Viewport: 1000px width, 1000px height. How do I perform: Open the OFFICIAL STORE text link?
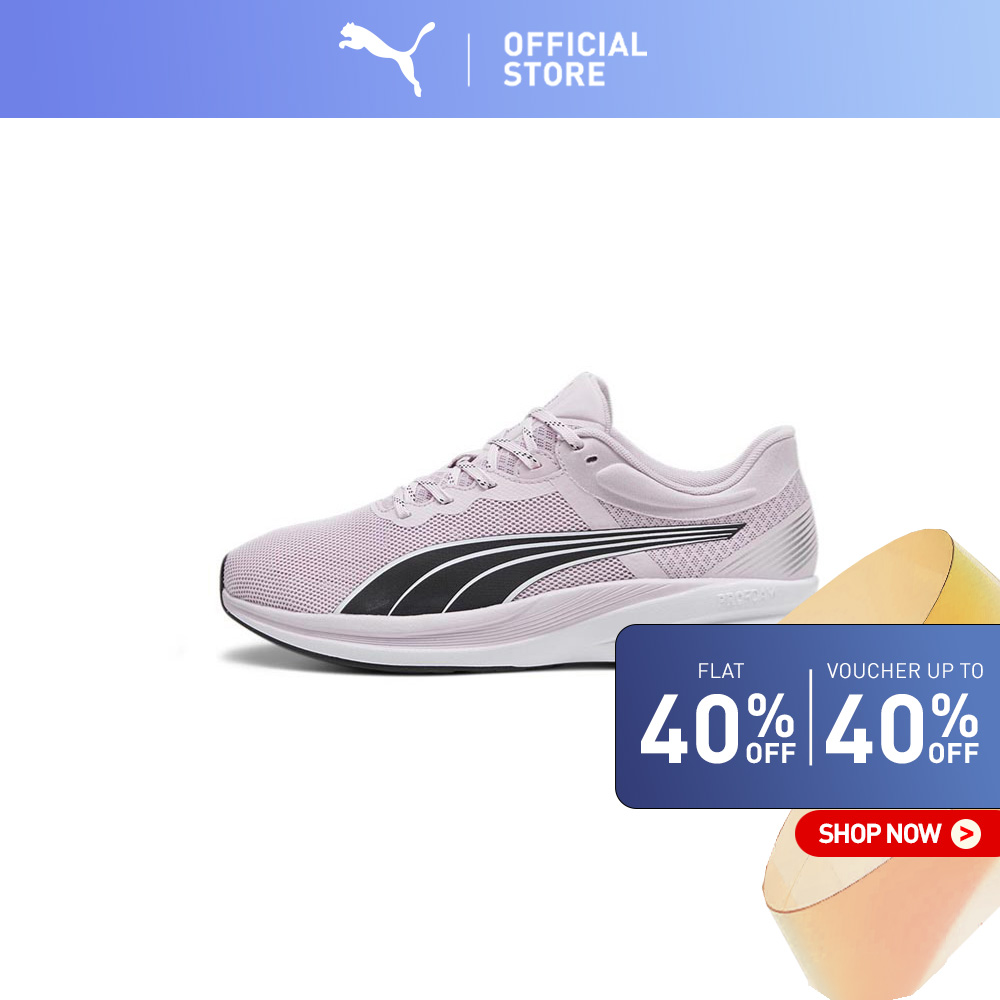pos(575,59)
